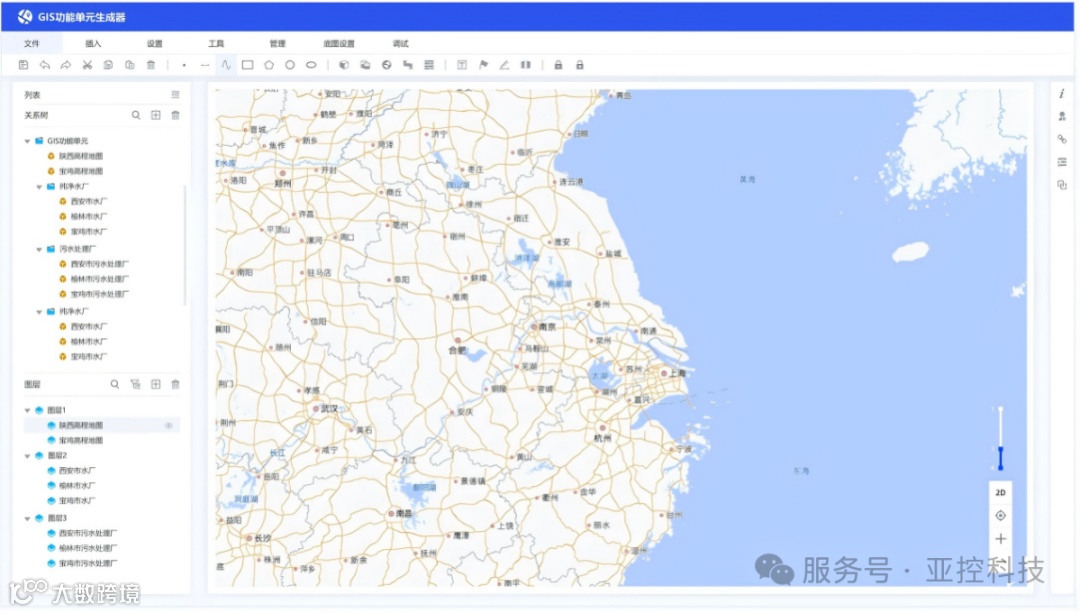Viewport: 1080px width, 613px height.
Task: Click the trash icon in 关系树 header
Action: coord(176,115)
